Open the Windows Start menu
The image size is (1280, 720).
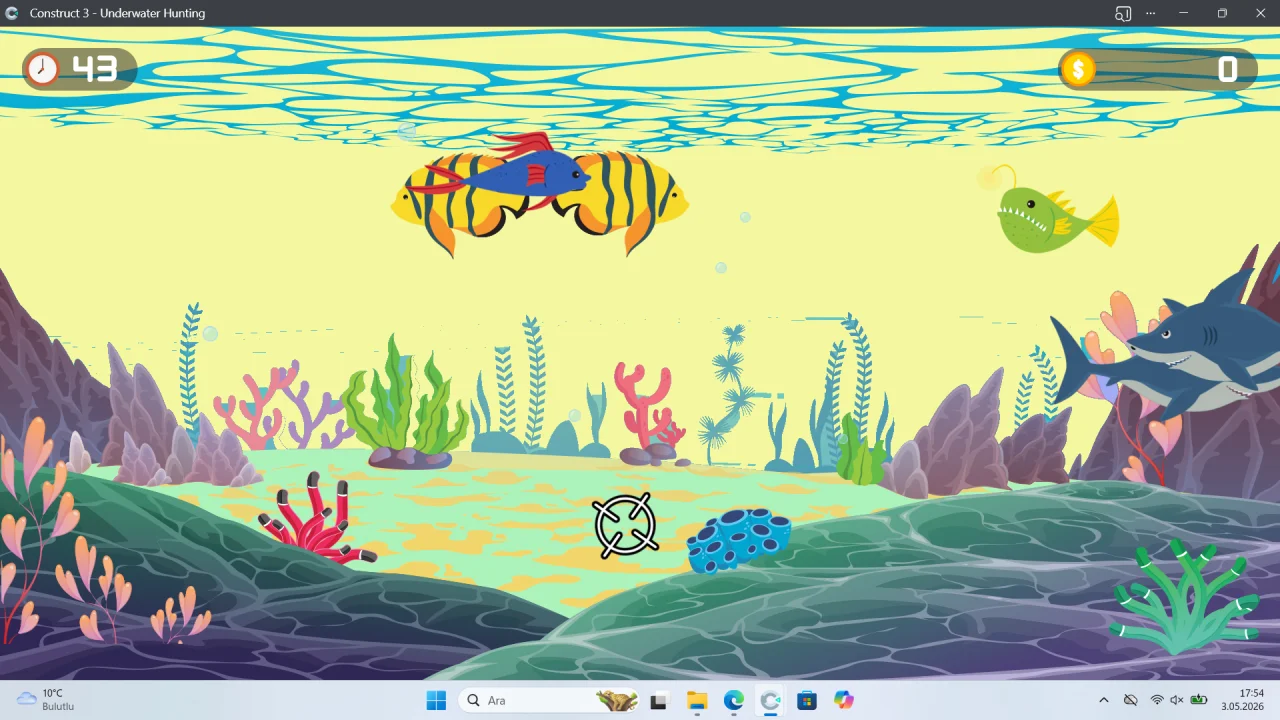436,700
